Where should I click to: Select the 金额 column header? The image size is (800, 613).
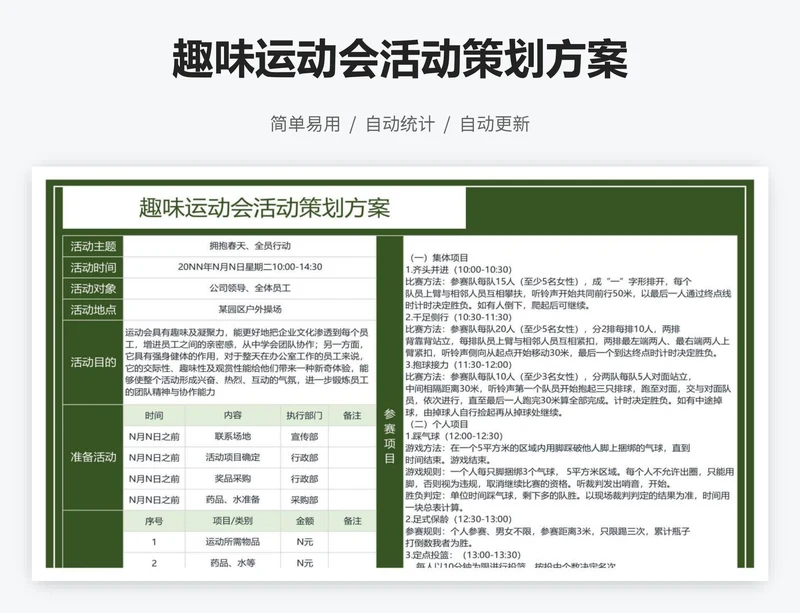pyautogui.click(x=305, y=521)
